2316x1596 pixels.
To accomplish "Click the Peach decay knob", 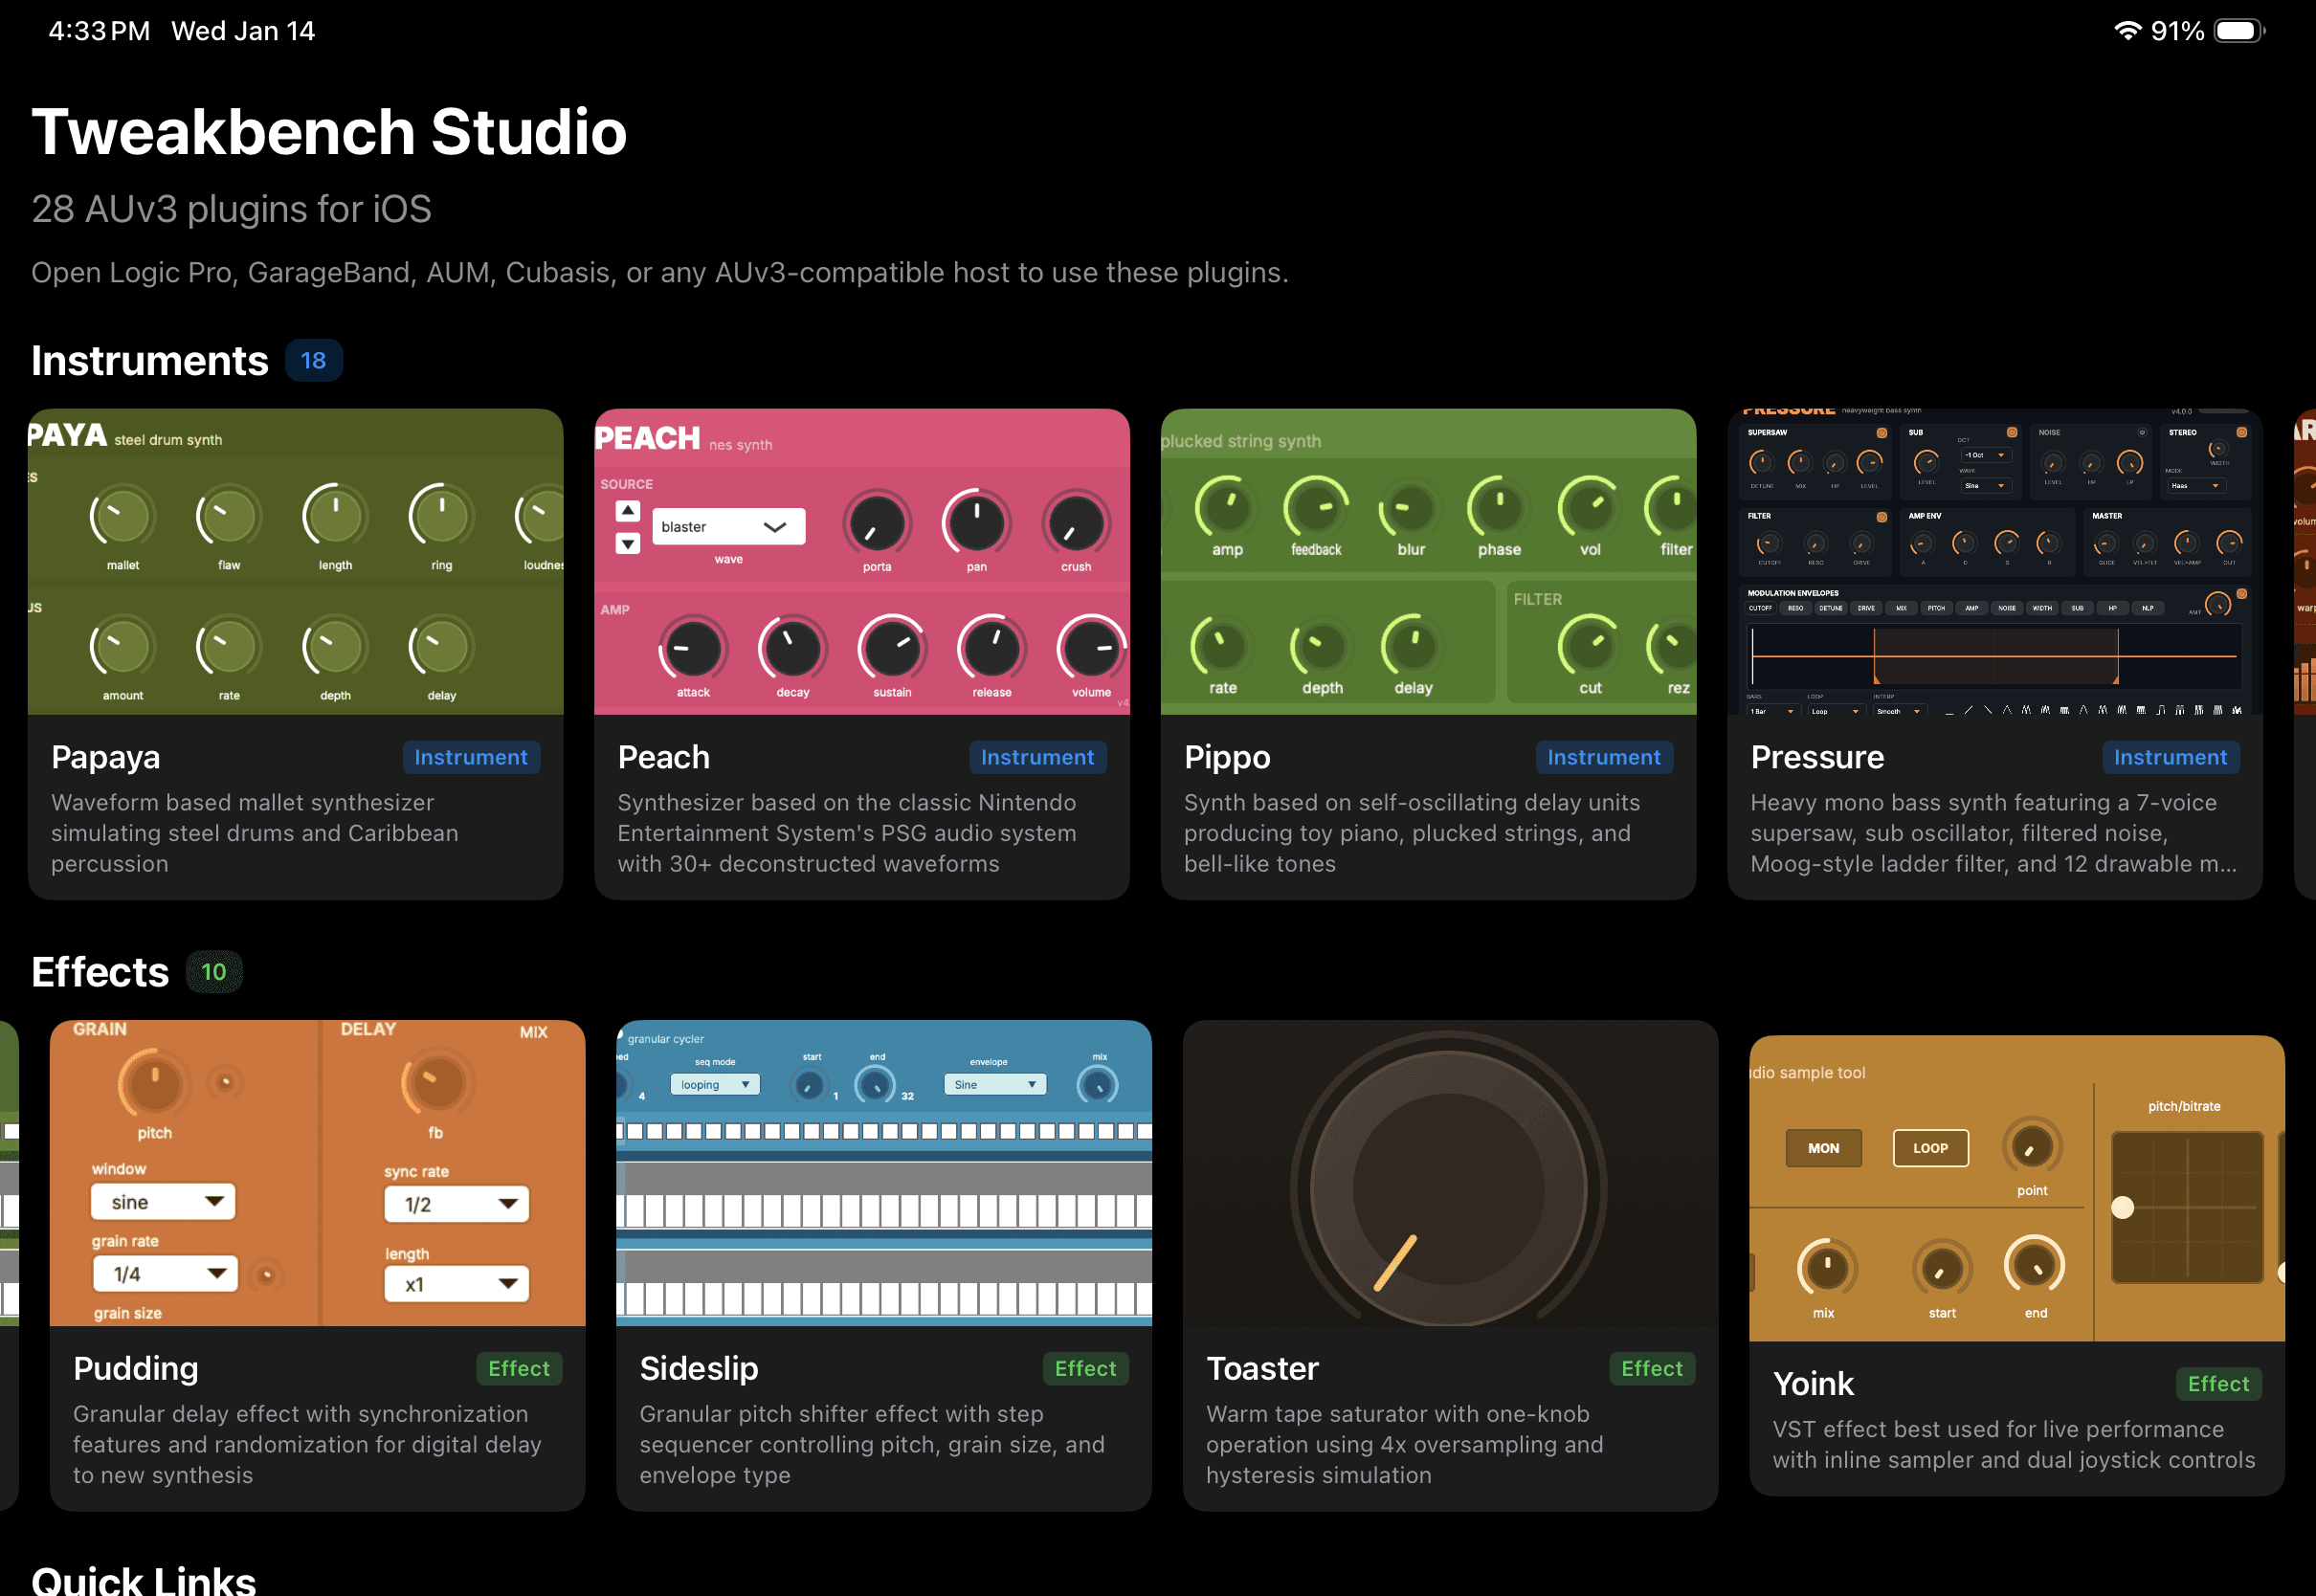I will tap(792, 648).
